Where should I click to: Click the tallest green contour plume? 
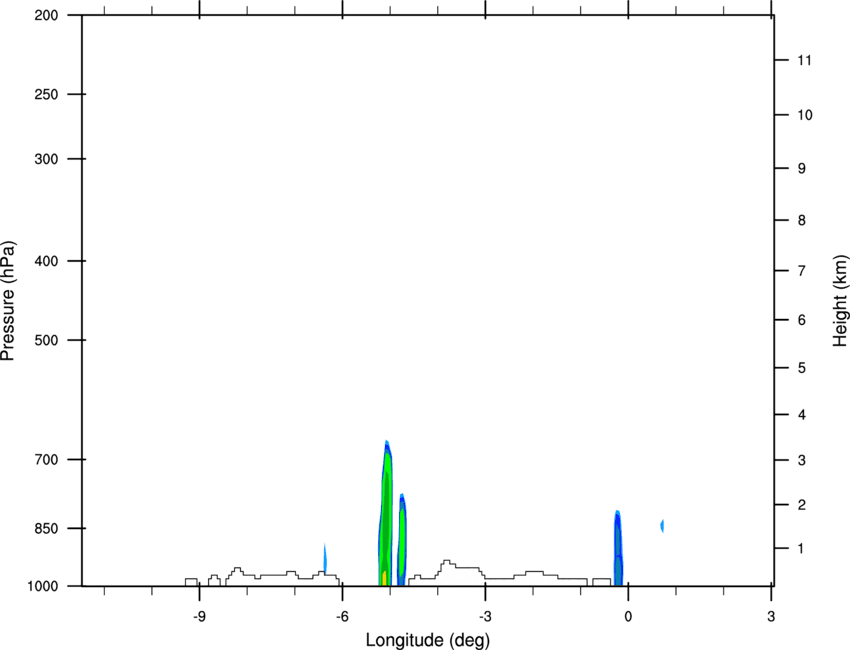tap(385, 513)
